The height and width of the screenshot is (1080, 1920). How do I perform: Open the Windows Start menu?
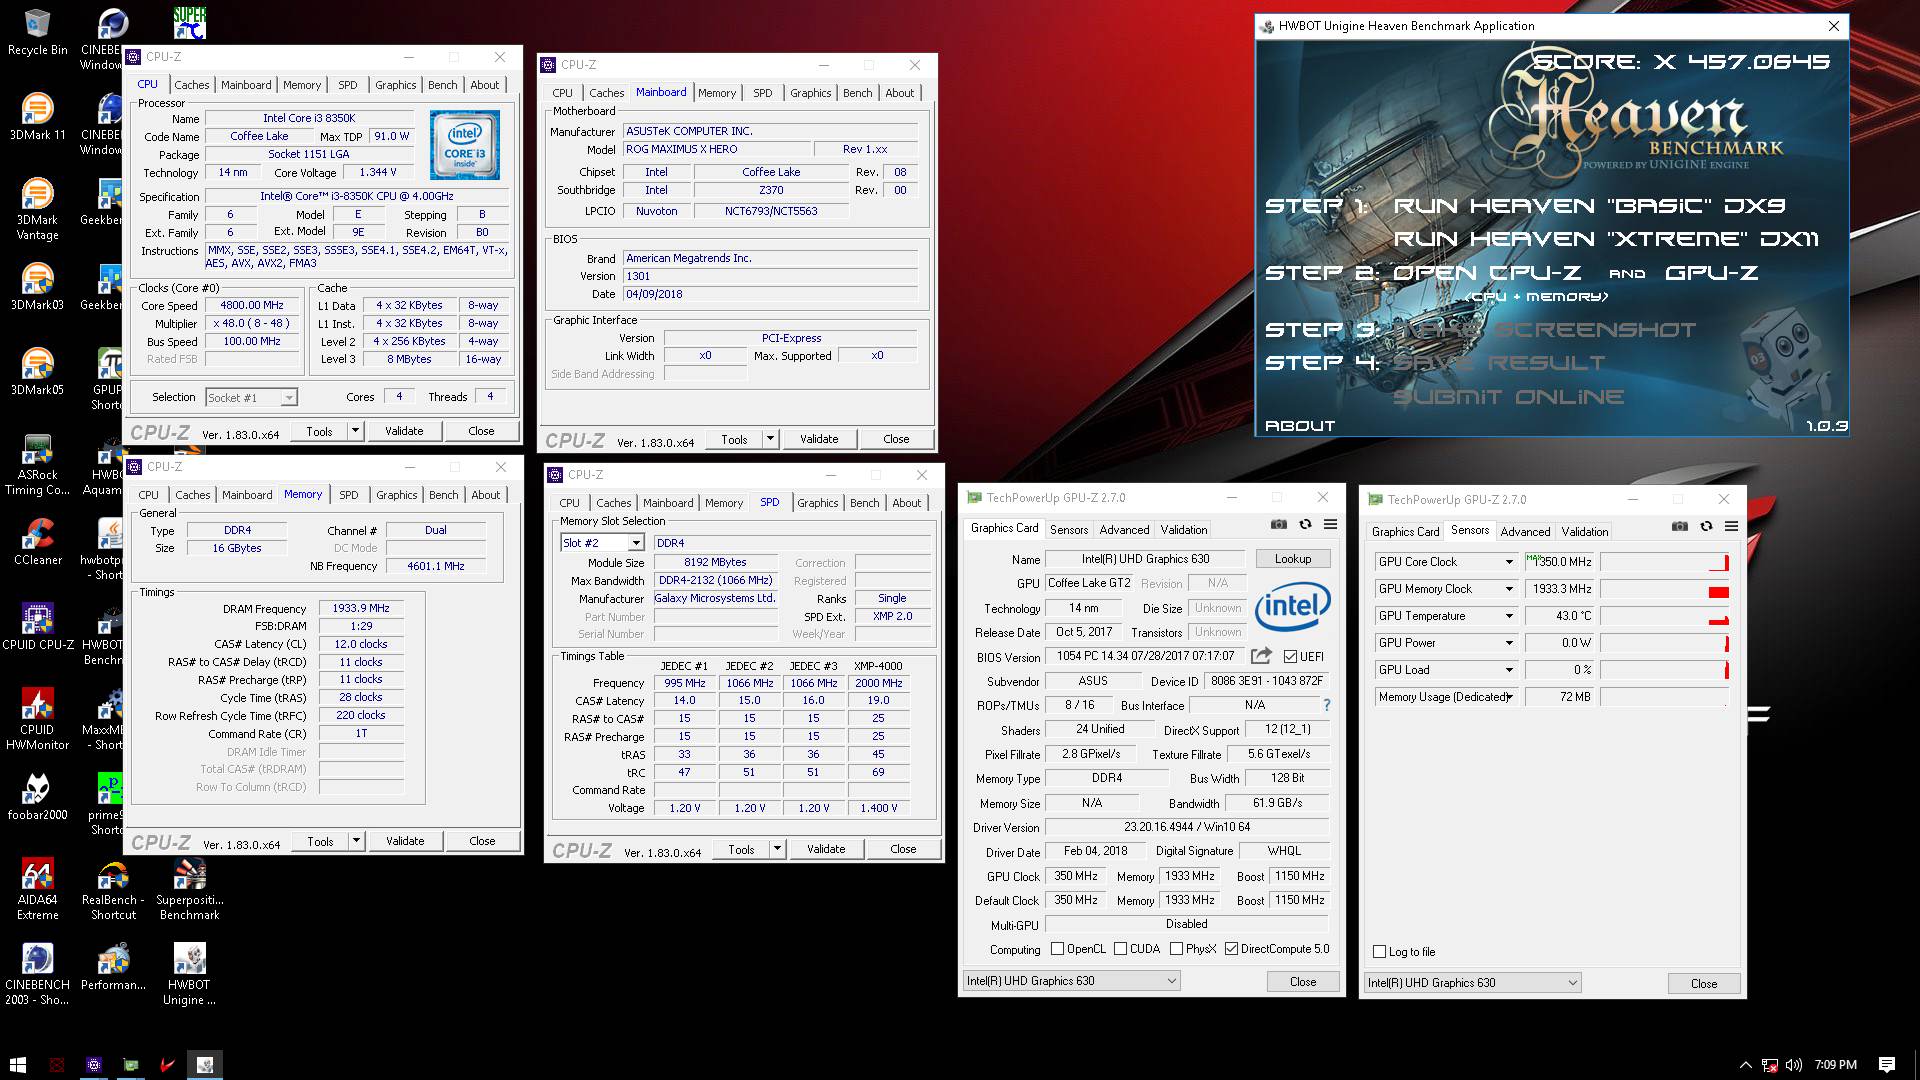pyautogui.click(x=17, y=1065)
